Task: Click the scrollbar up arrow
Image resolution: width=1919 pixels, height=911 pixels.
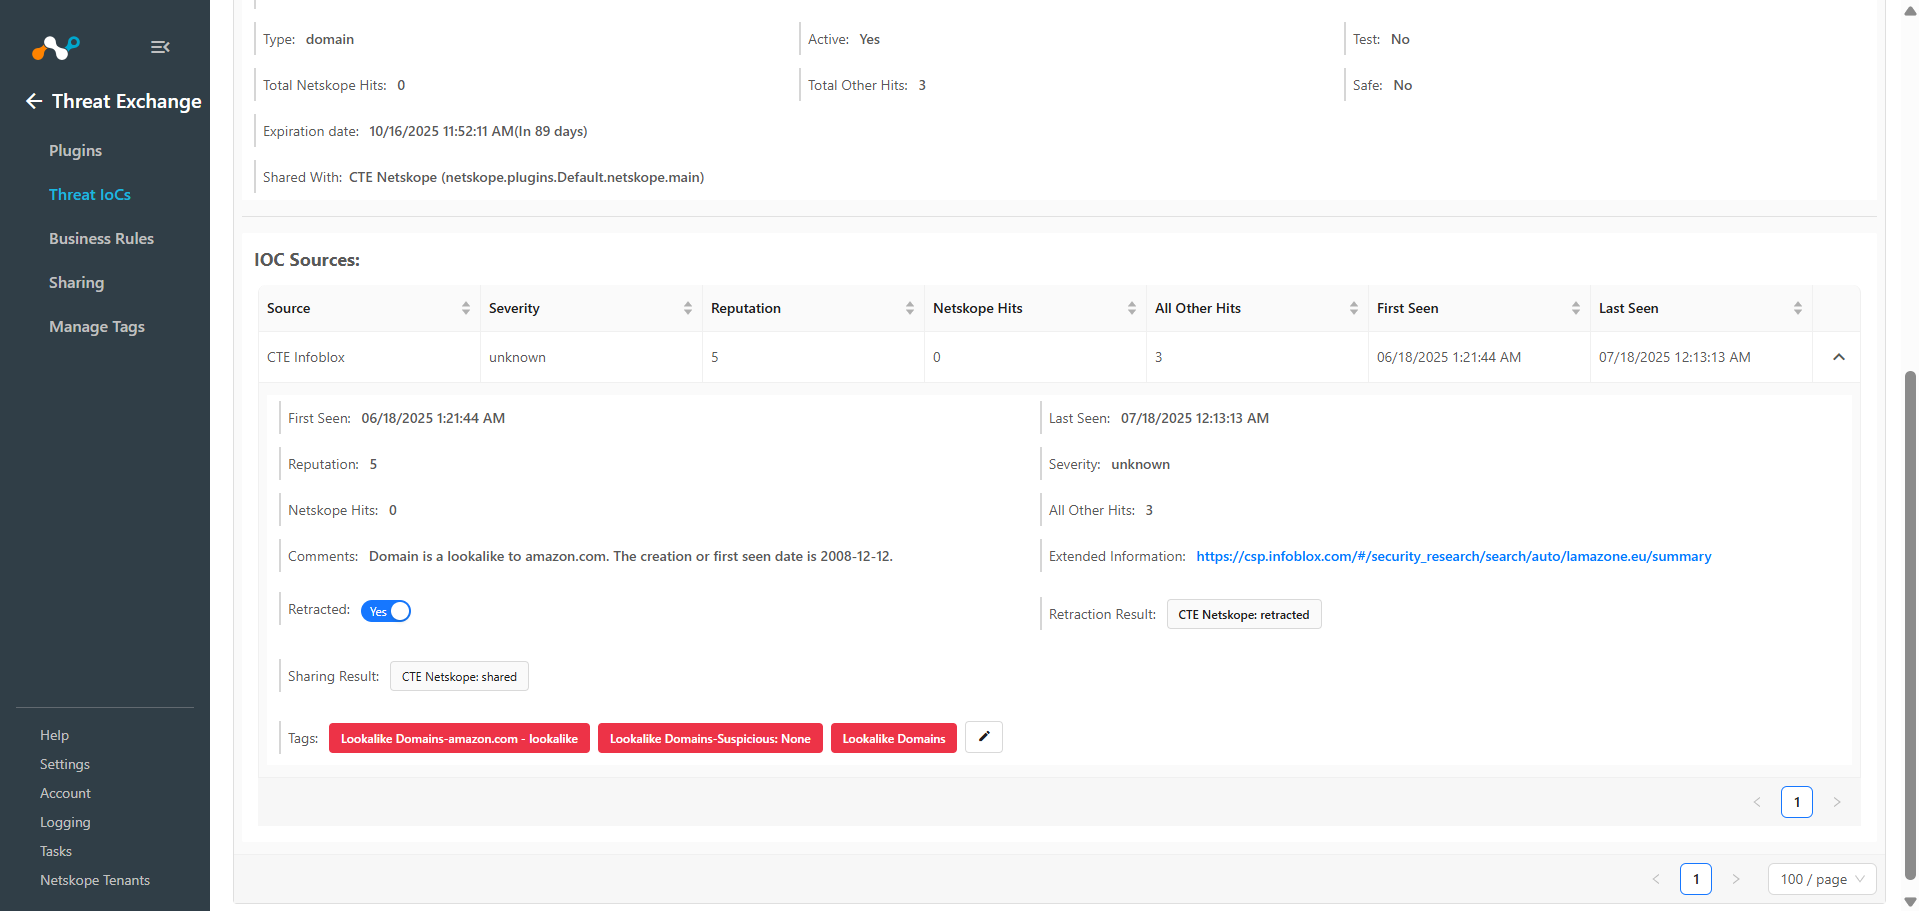Action: click(x=1910, y=10)
